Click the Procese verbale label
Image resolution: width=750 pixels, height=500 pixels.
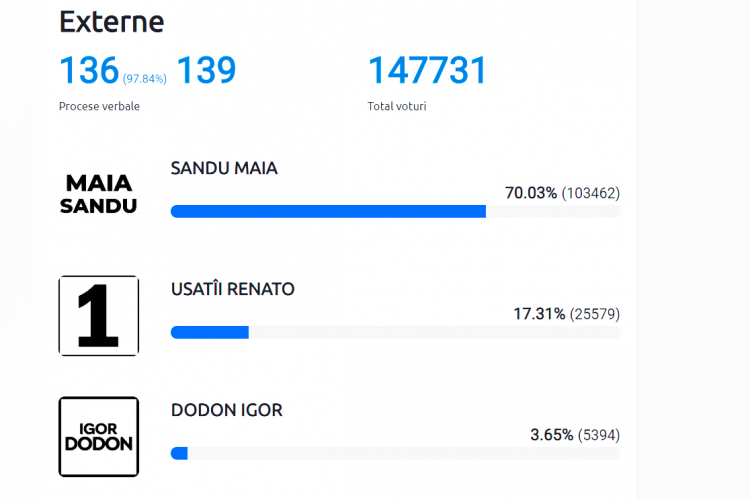click(99, 106)
